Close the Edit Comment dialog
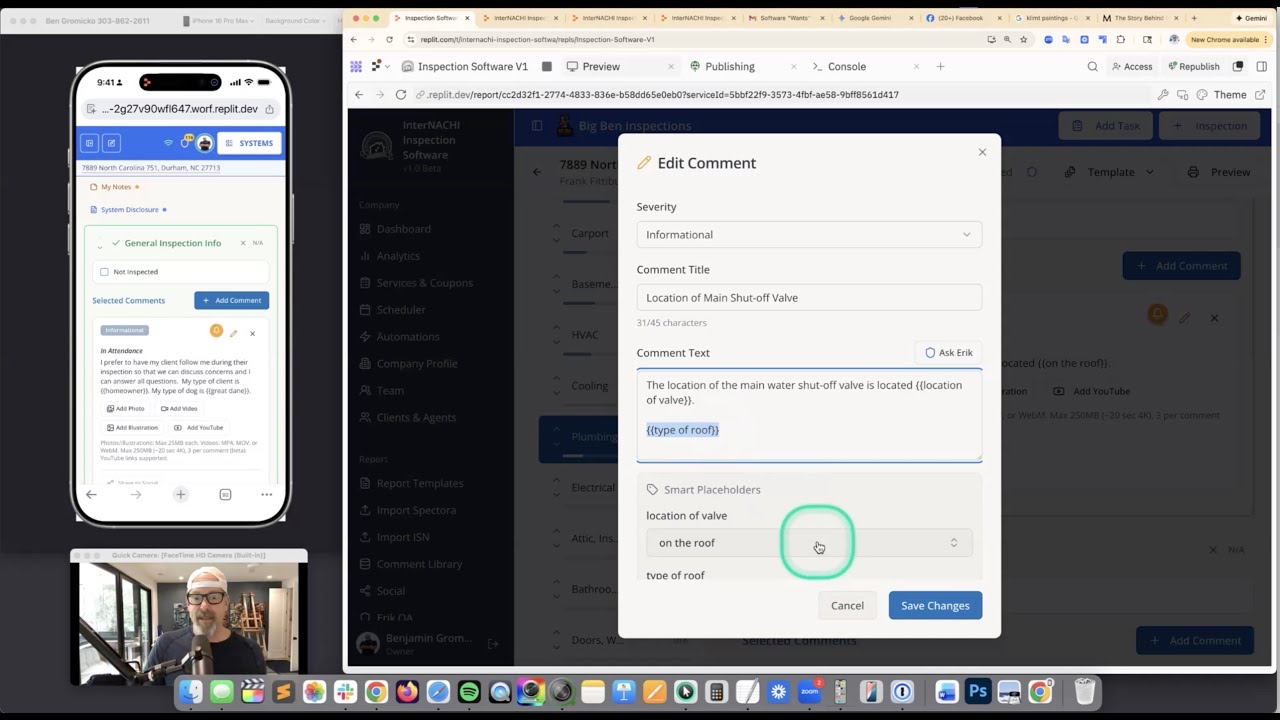The image size is (1280, 720). click(x=982, y=152)
